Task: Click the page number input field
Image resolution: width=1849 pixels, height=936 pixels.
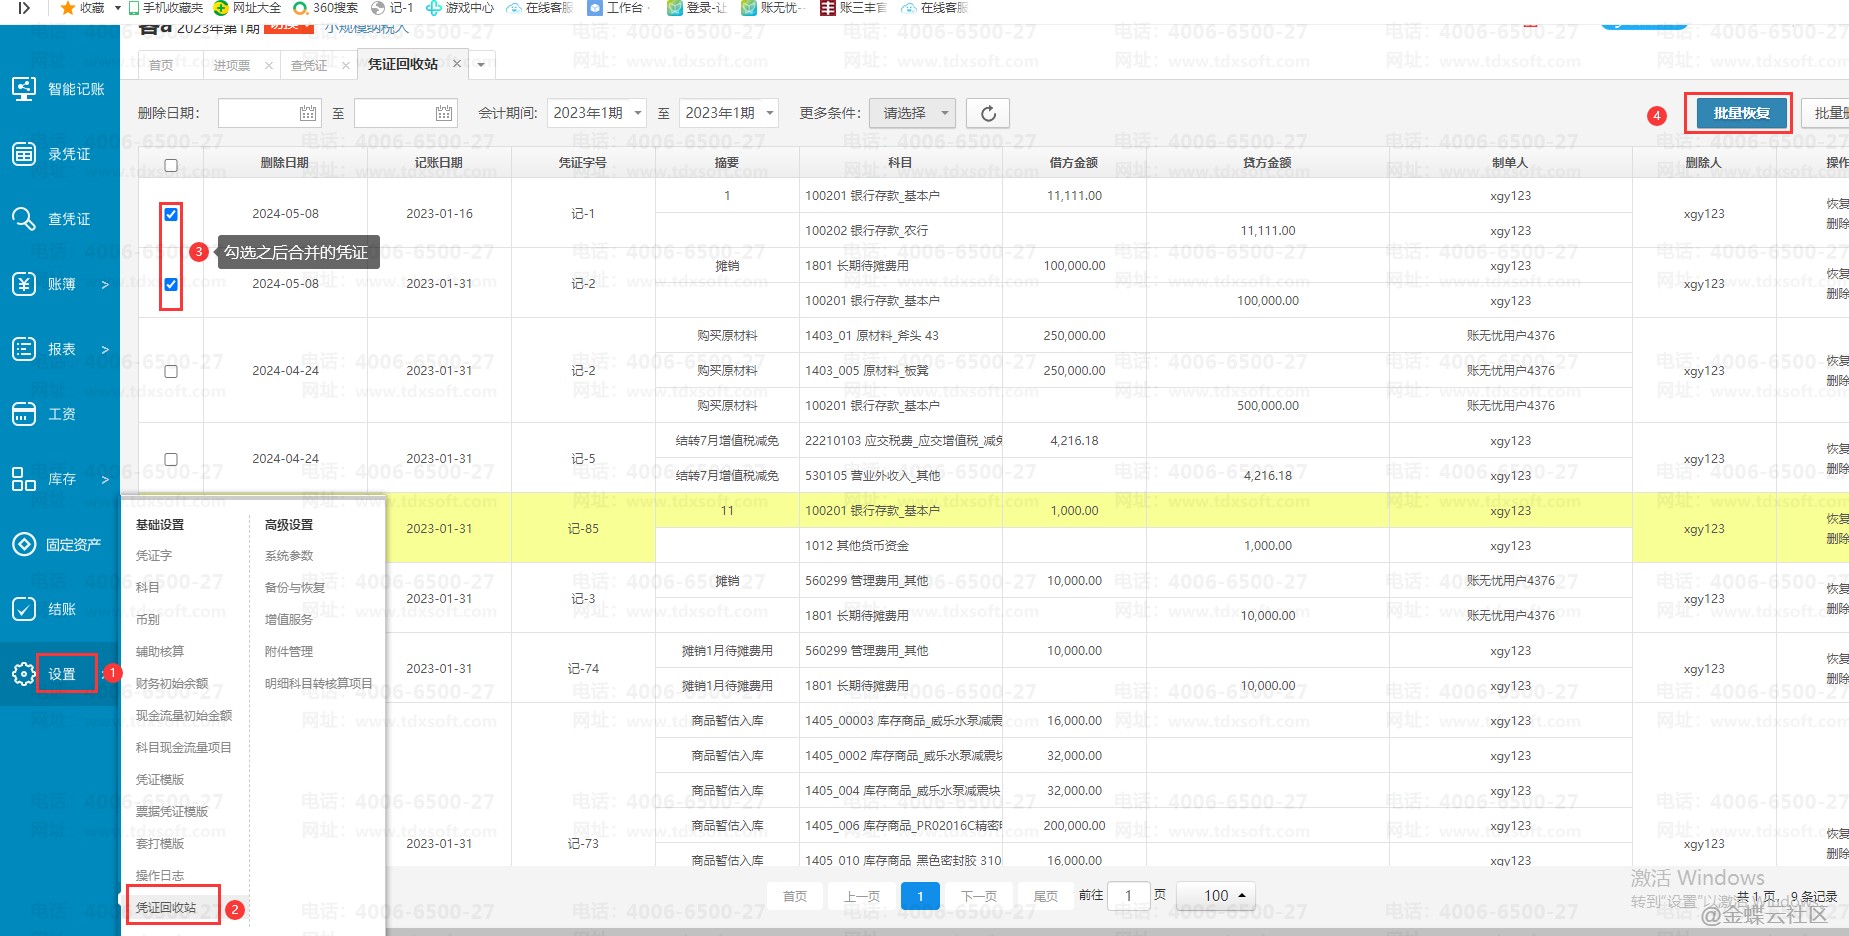Action: click(1129, 896)
